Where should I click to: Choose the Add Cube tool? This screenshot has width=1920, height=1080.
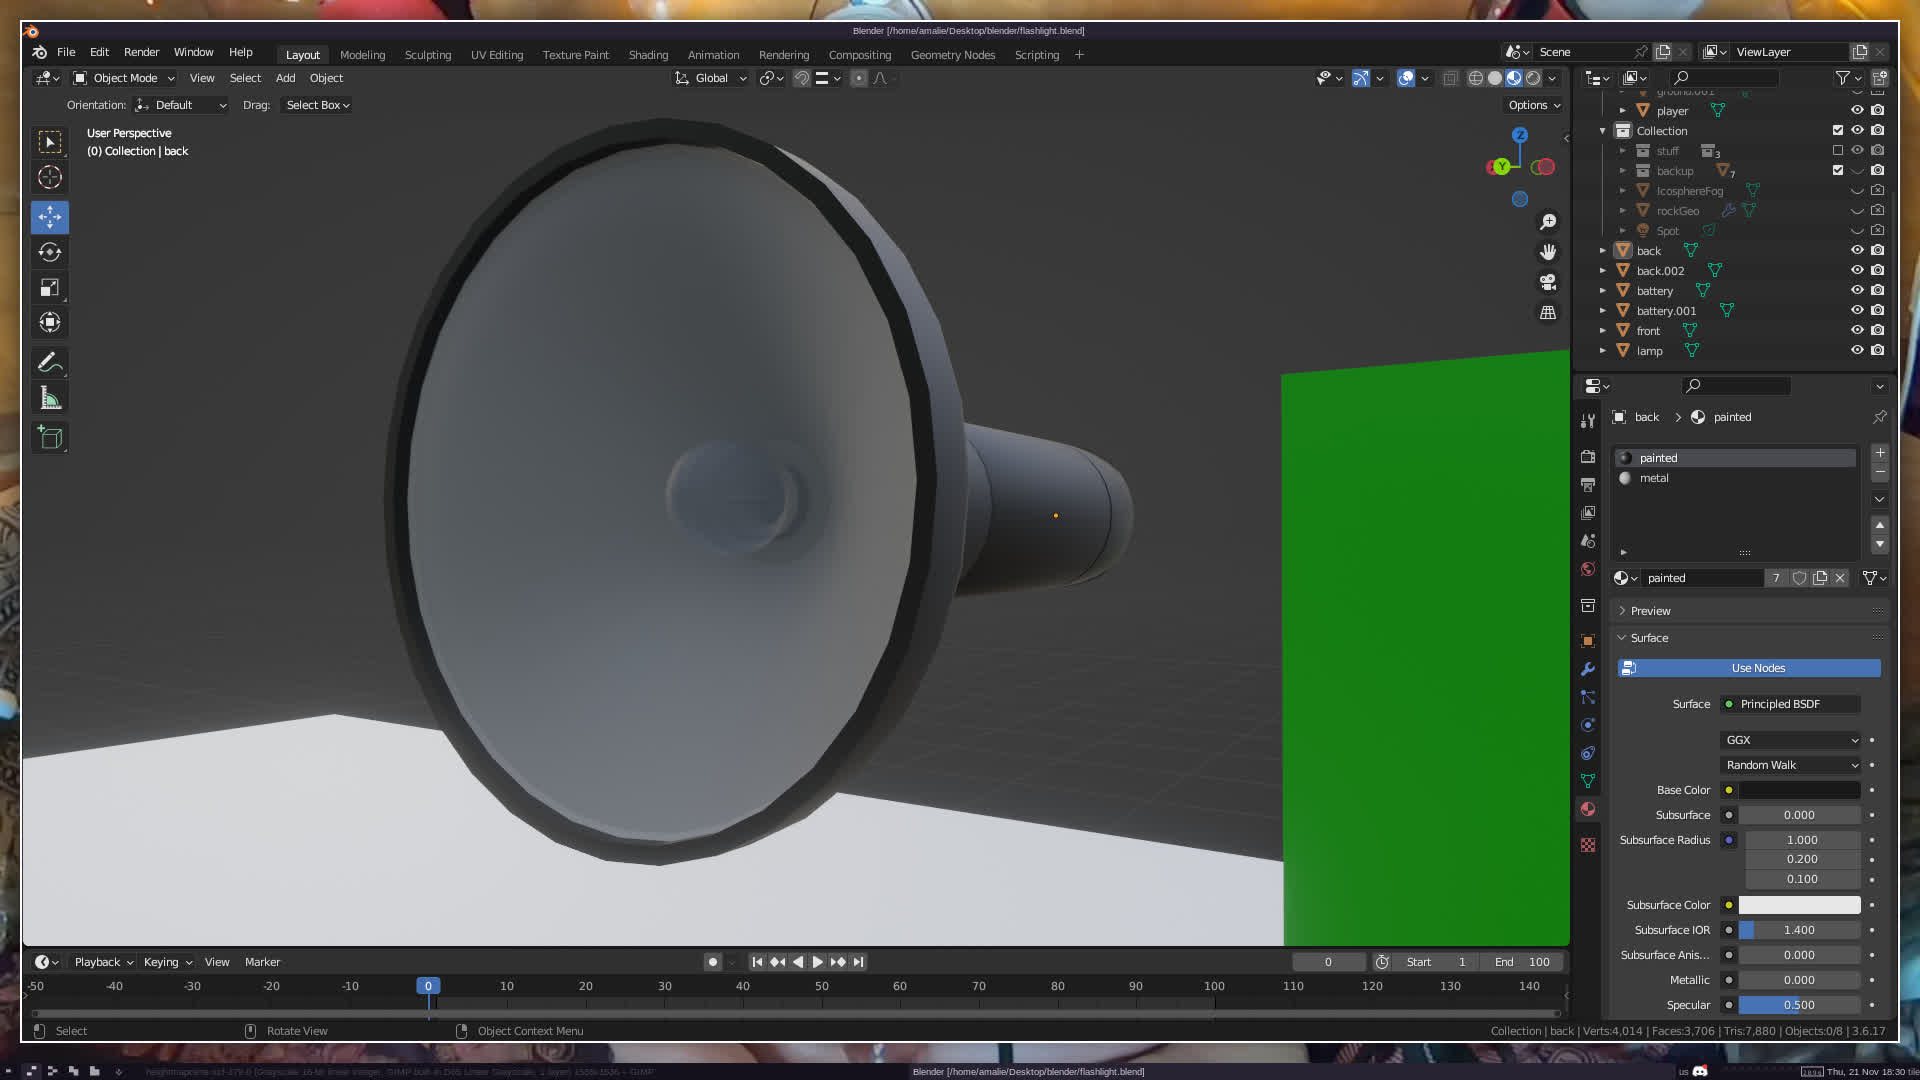(50, 437)
